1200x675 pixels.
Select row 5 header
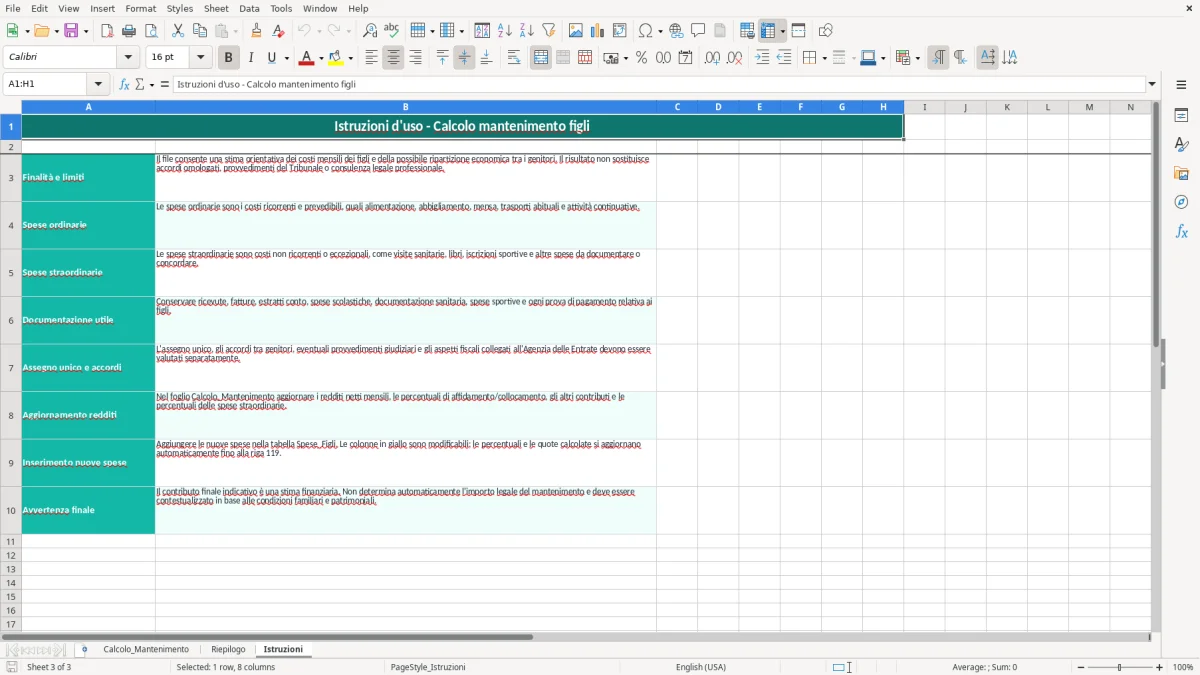point(11,273)
